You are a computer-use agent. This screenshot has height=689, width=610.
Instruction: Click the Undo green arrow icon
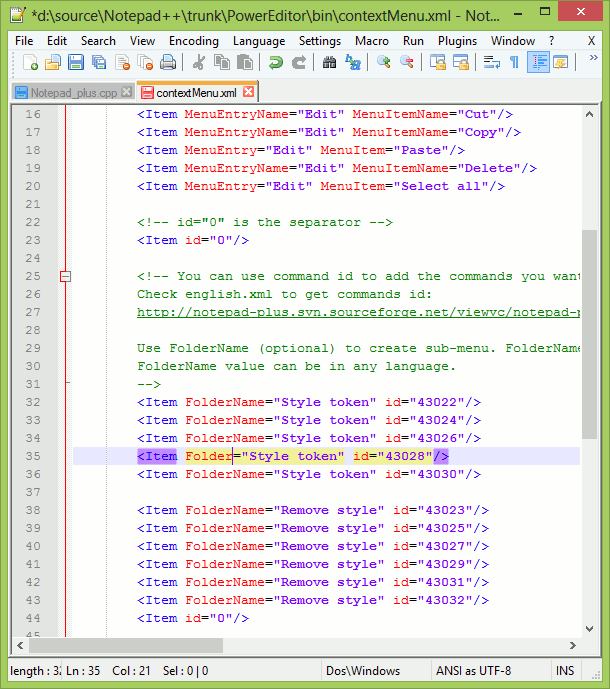pyautogui.click(x=276, y=62)
